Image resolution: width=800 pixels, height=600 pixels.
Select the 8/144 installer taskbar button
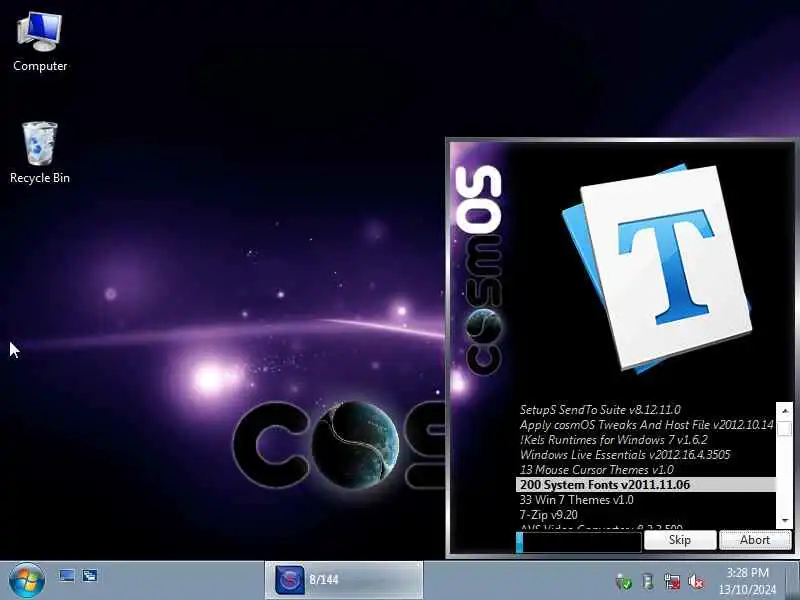pos(343,580)
